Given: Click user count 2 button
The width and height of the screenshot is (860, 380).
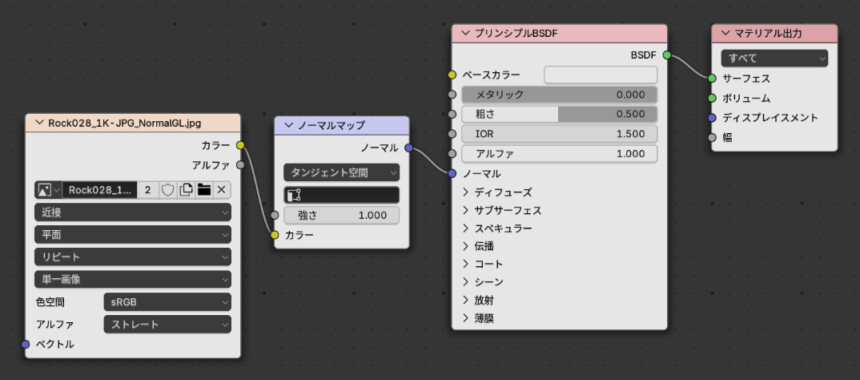Looking at the screenshot, I should 148,190.
